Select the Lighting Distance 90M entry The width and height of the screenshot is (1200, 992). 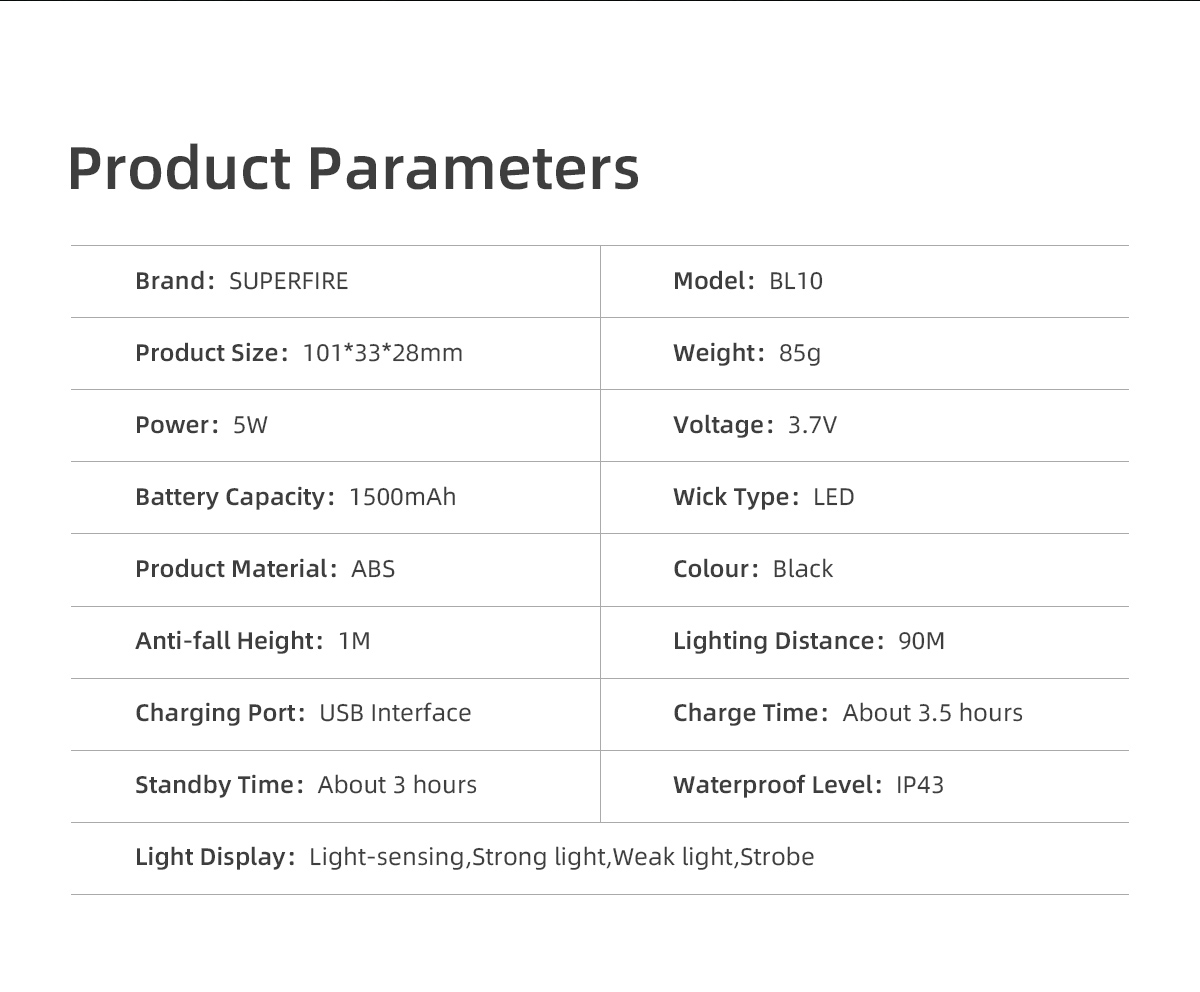[809, 641]
